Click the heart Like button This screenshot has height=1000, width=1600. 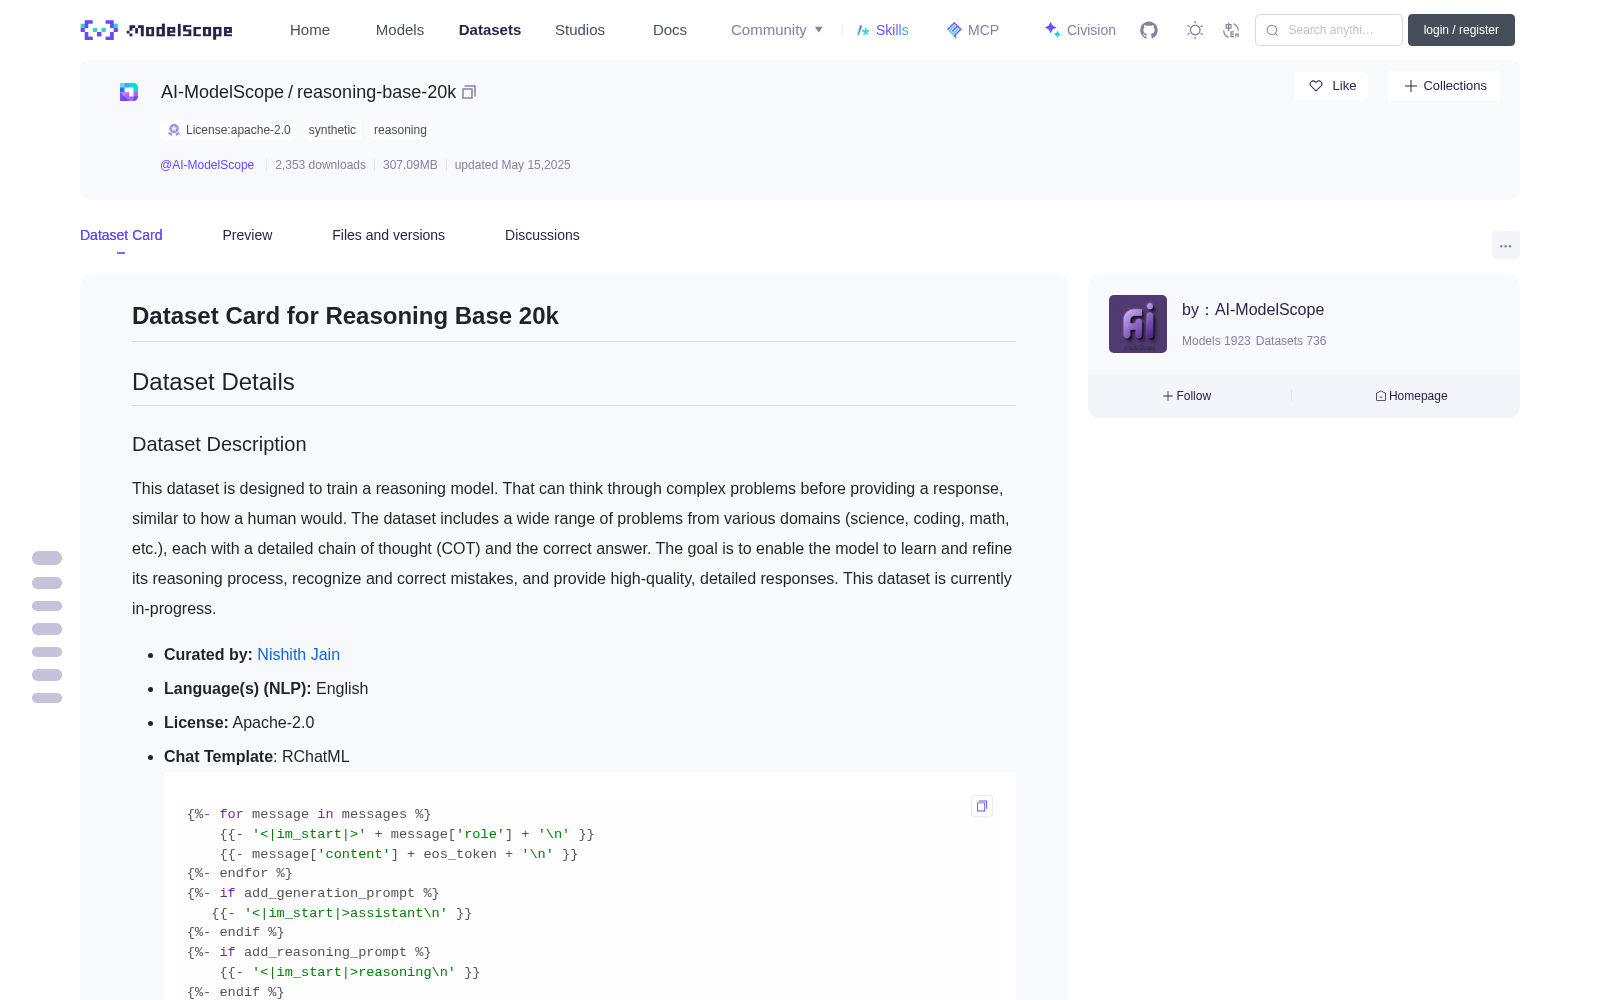pos(1331,86)
